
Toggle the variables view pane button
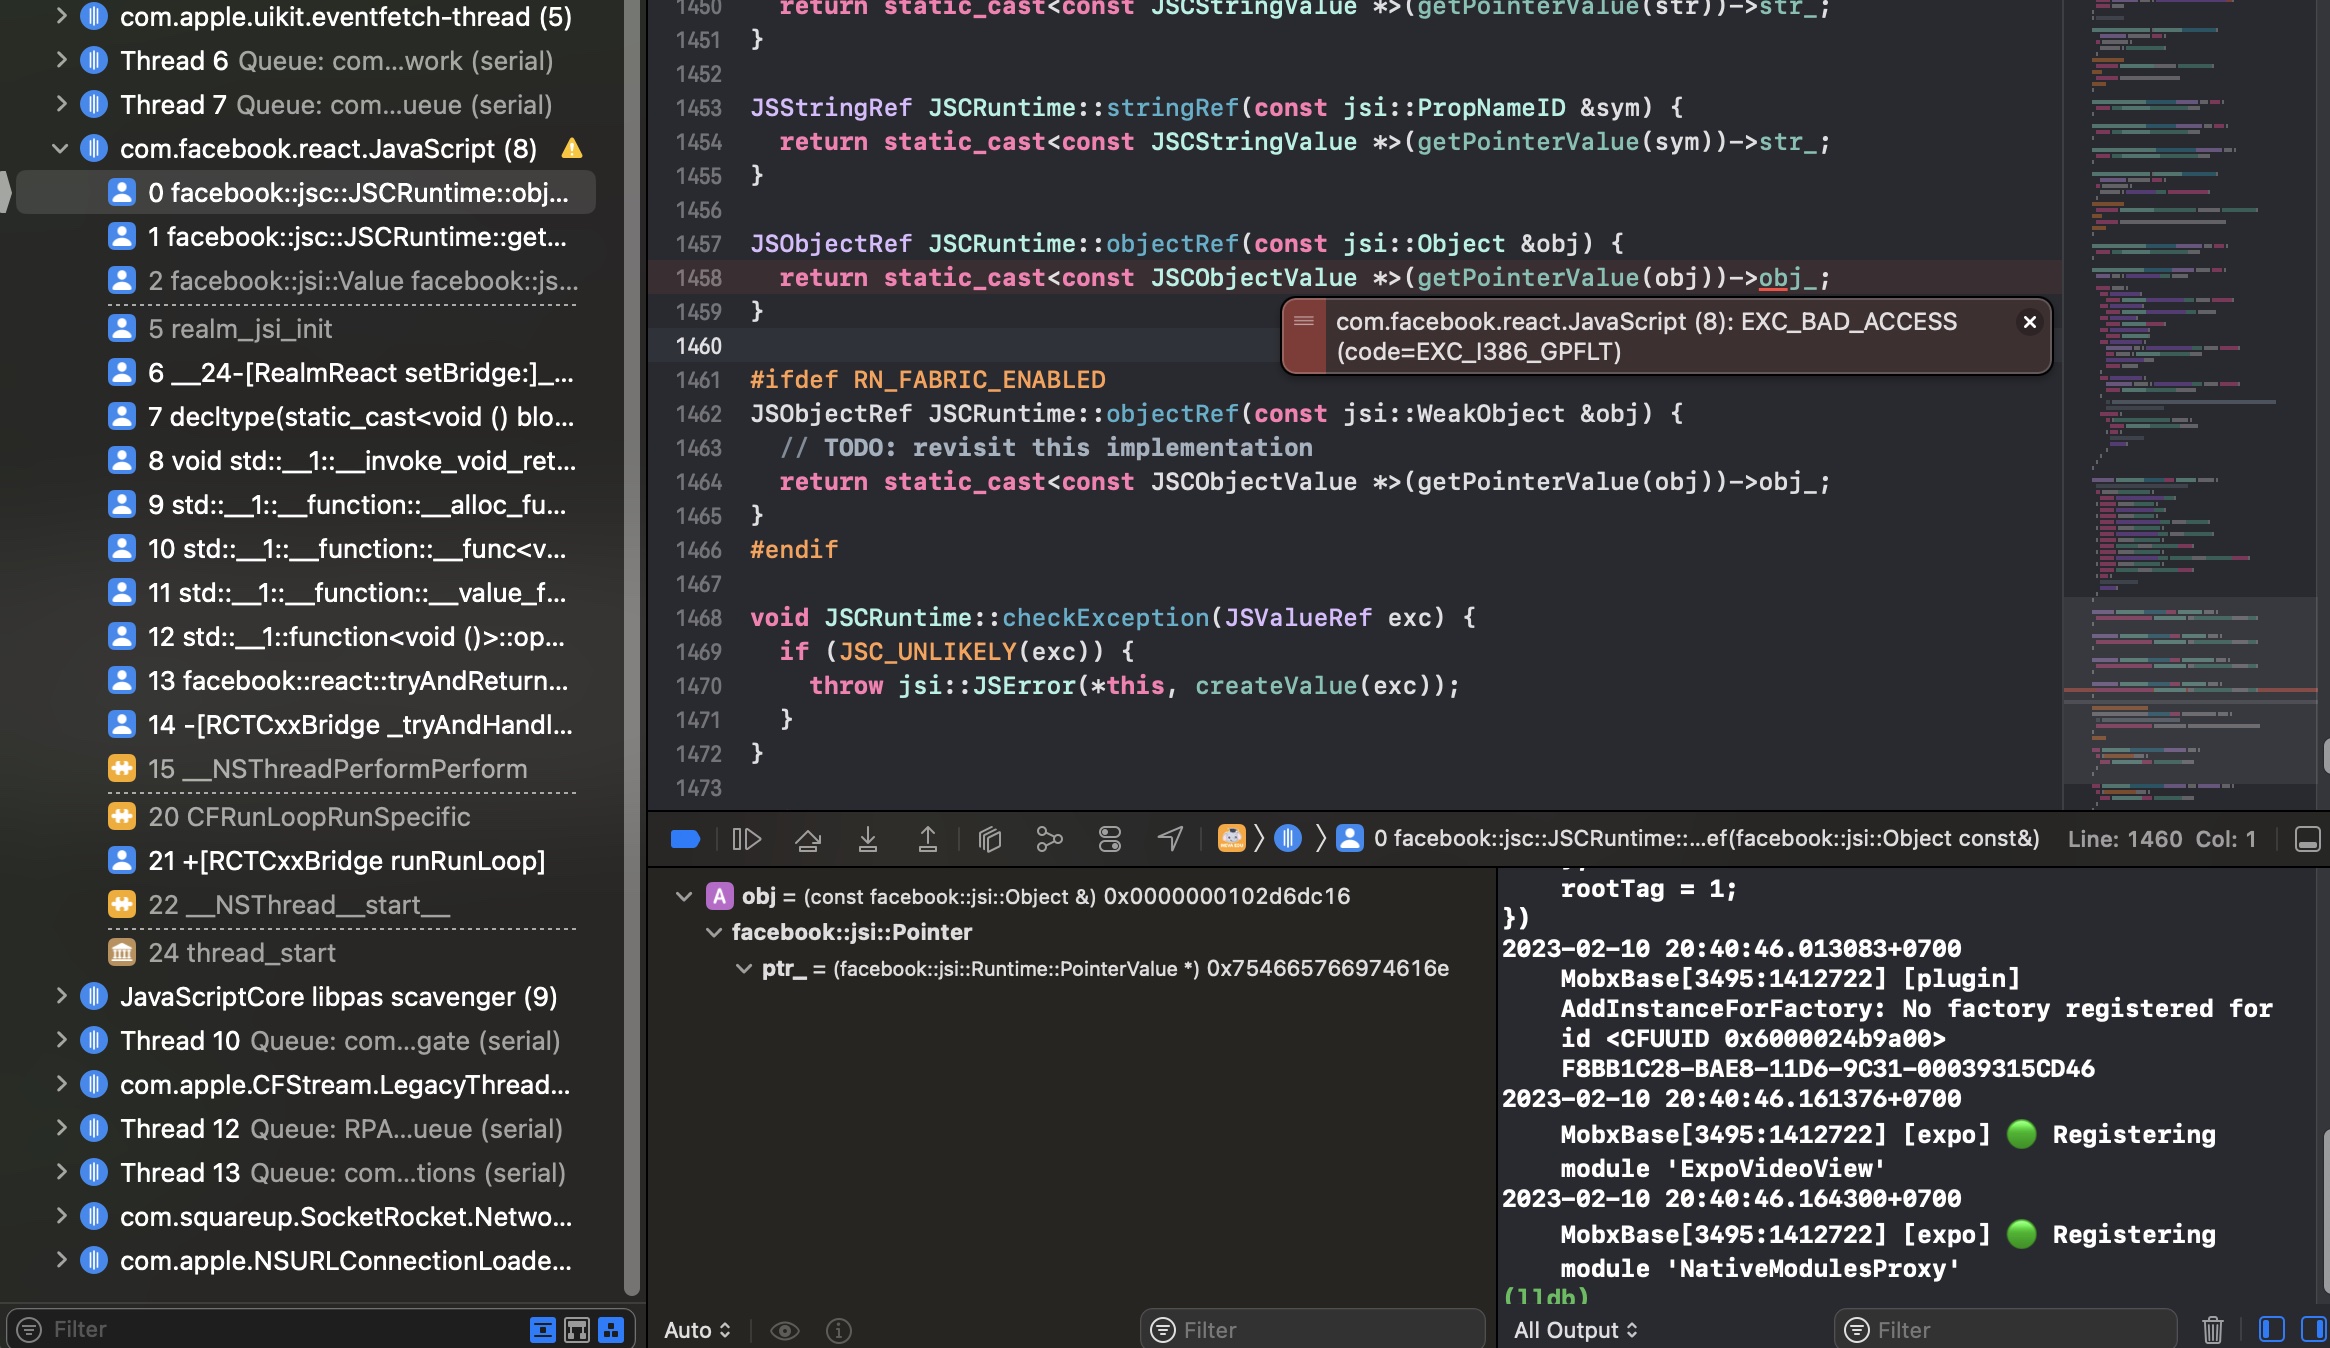[x=2272, y=1329]
